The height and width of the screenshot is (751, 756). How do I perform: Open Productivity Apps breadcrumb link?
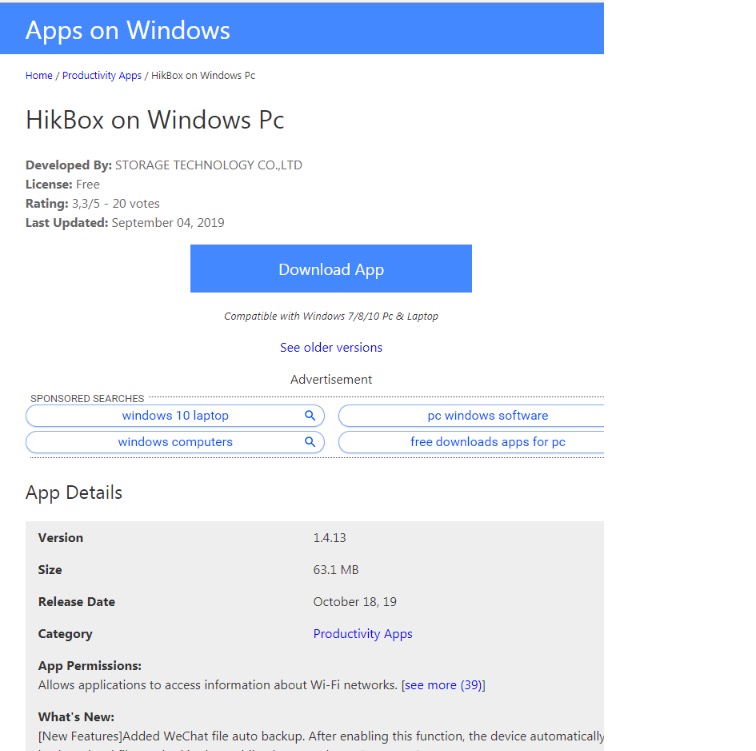(102, 76)
